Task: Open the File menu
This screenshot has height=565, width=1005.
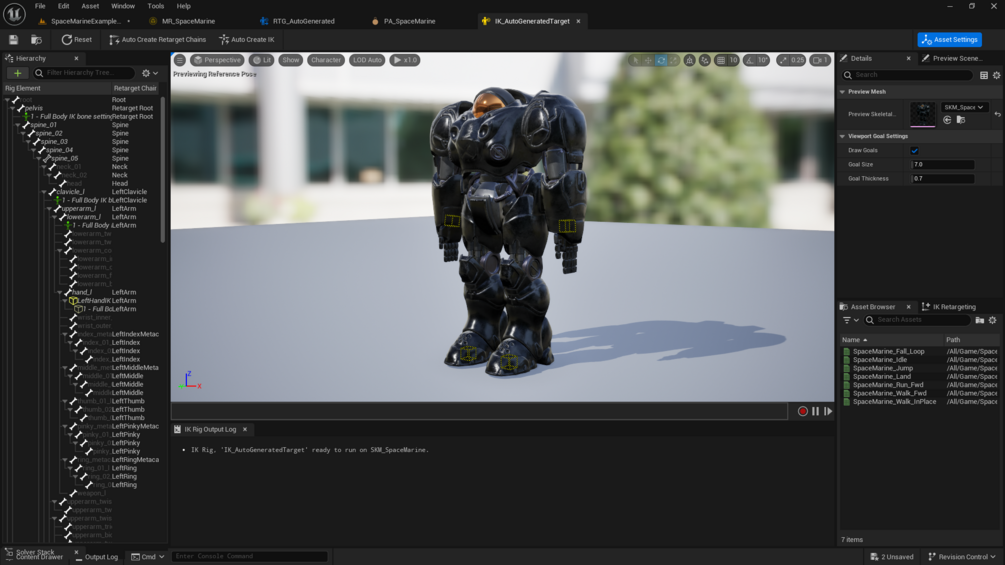Action: pyautogui.click(x=40, y=6)
